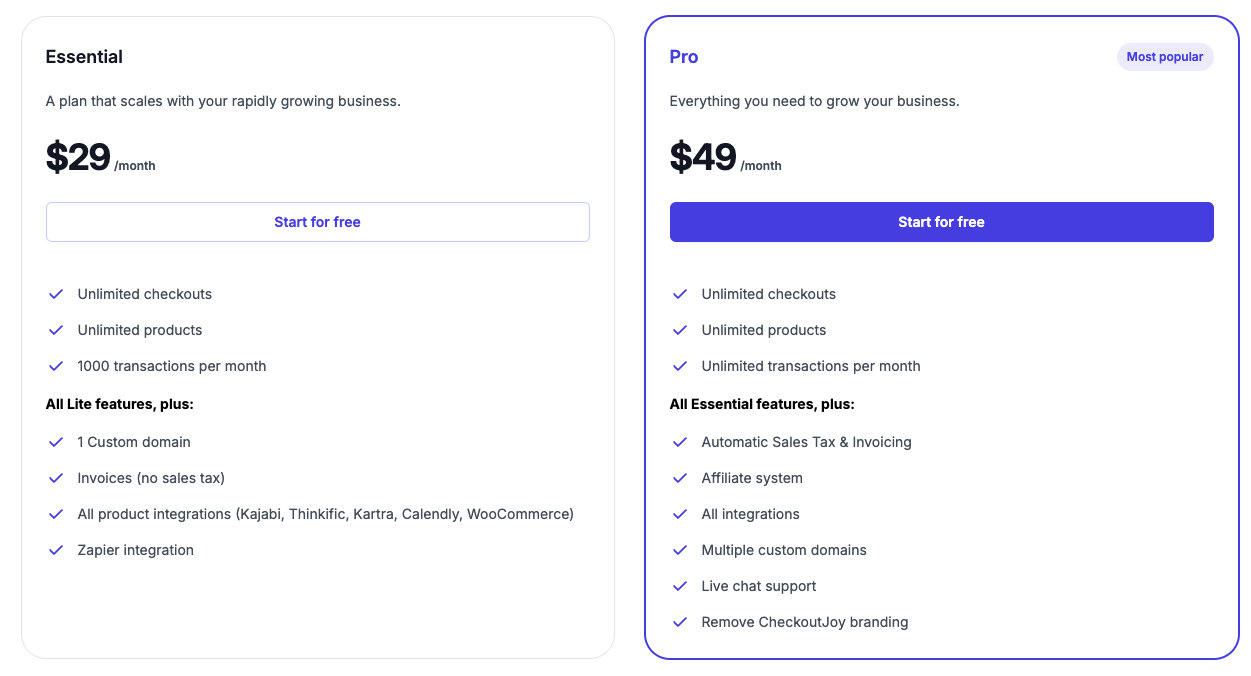Click the $29 per month price
Image resolution: width=1251 pixels, height=676 pixels.
coord(100,158)
